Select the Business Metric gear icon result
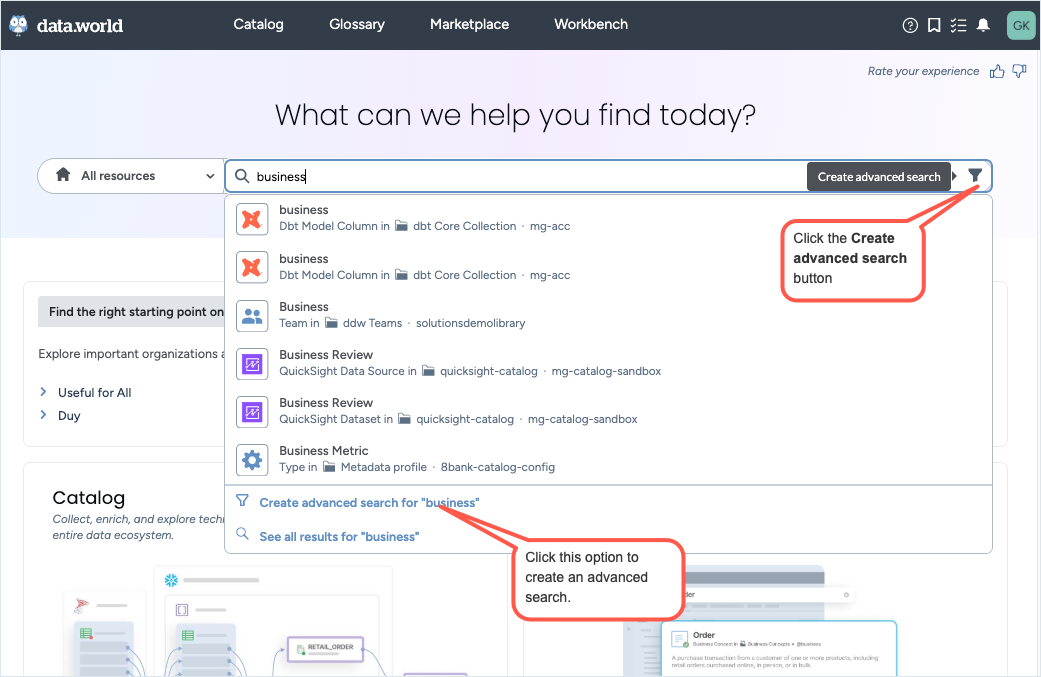1041x677 pixels. [251, 459]
